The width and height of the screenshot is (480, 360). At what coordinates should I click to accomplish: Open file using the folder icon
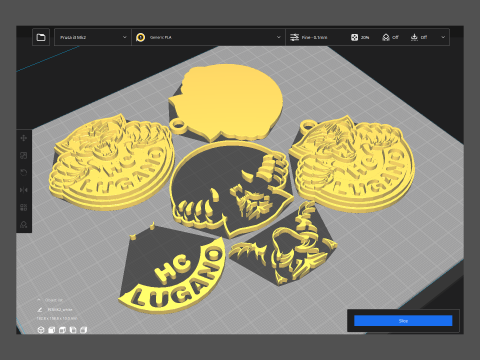pos(41,37)
